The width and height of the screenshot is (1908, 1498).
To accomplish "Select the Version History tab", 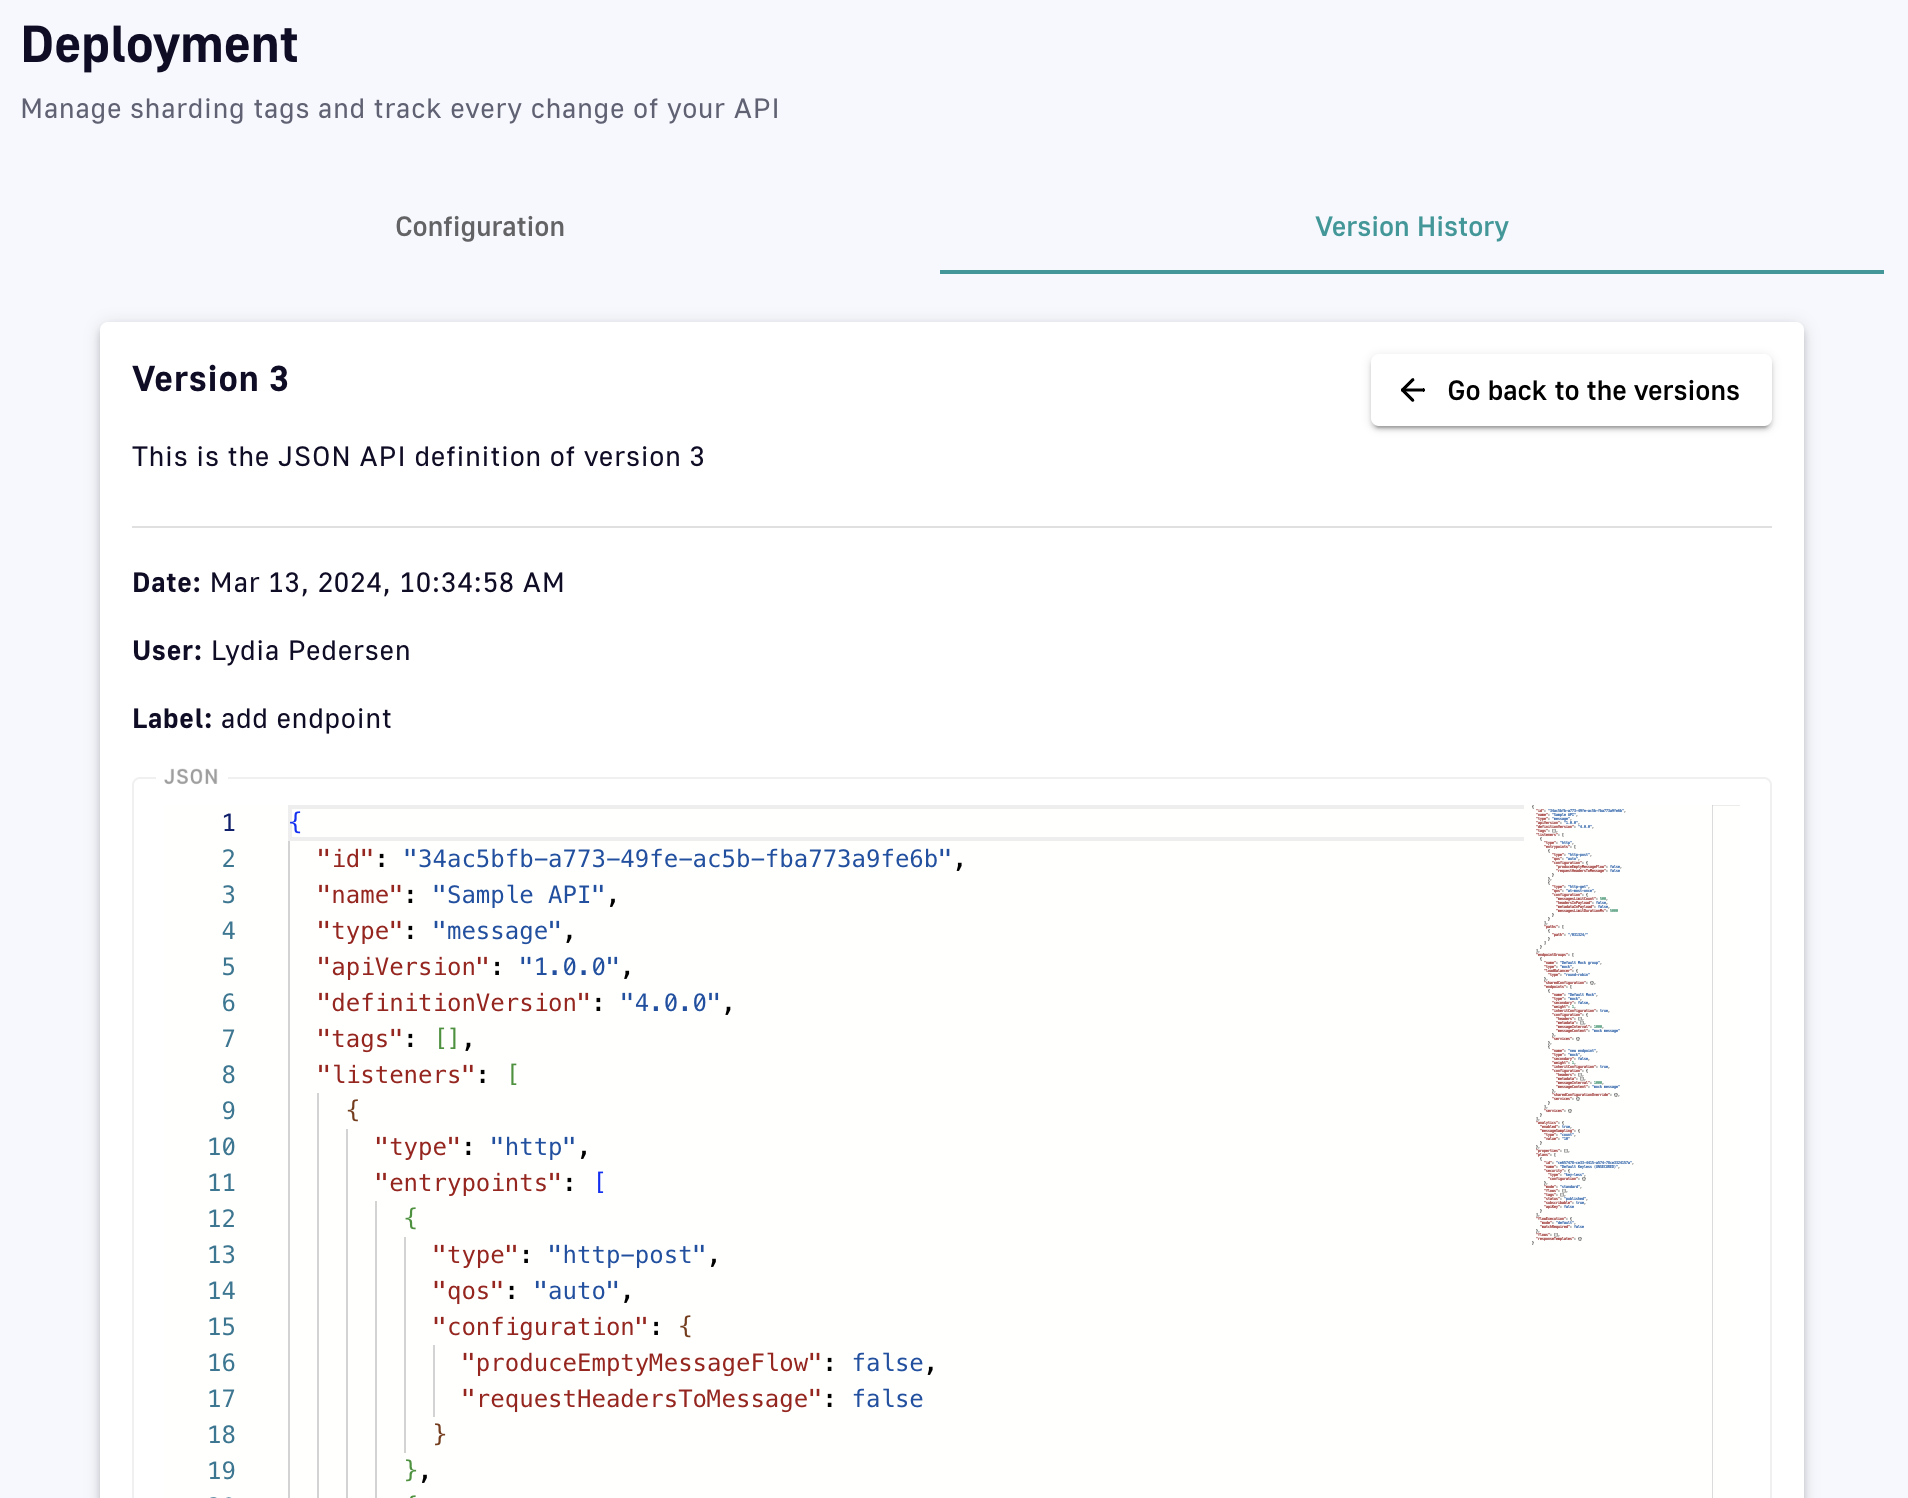I will click(x=1410, y=227).
